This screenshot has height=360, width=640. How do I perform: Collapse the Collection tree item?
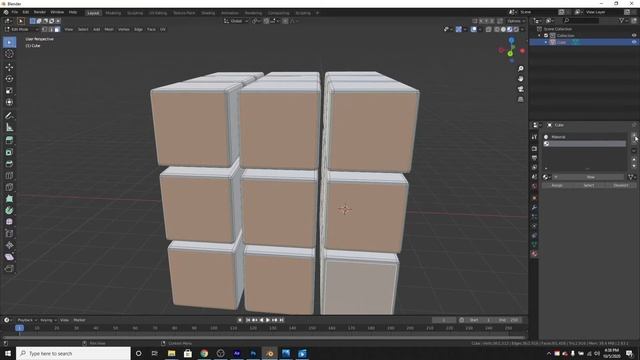coord(540,36)
